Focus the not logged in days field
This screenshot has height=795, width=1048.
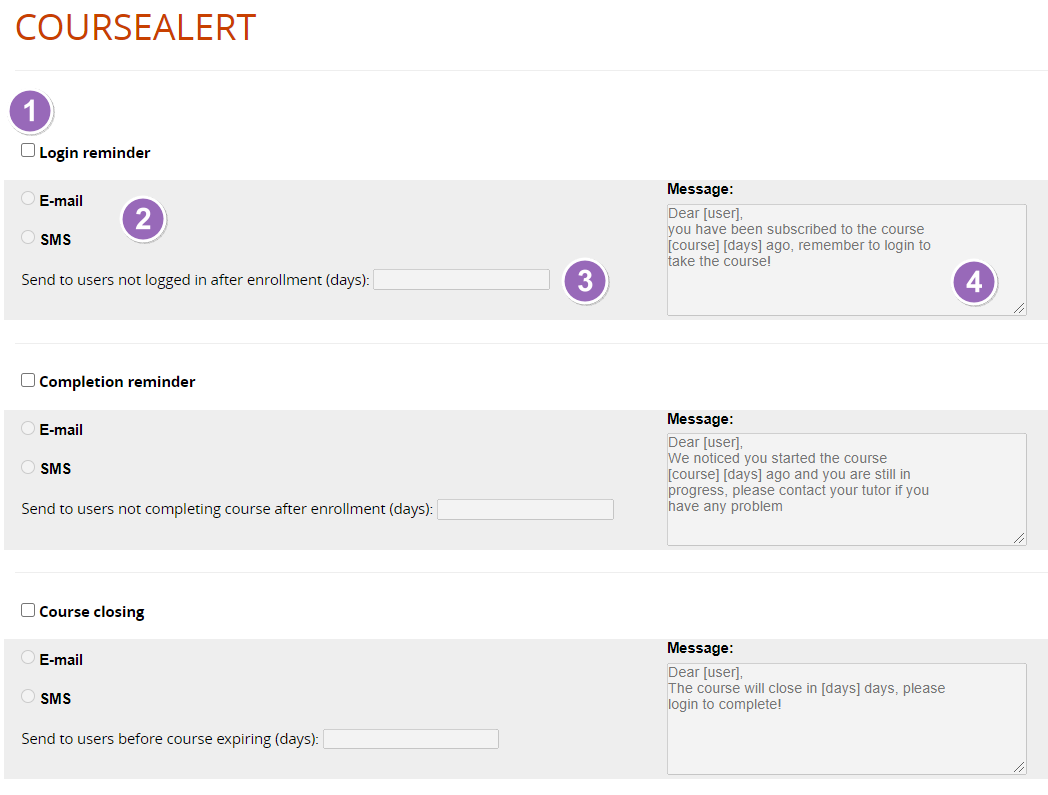click(461, 279)
